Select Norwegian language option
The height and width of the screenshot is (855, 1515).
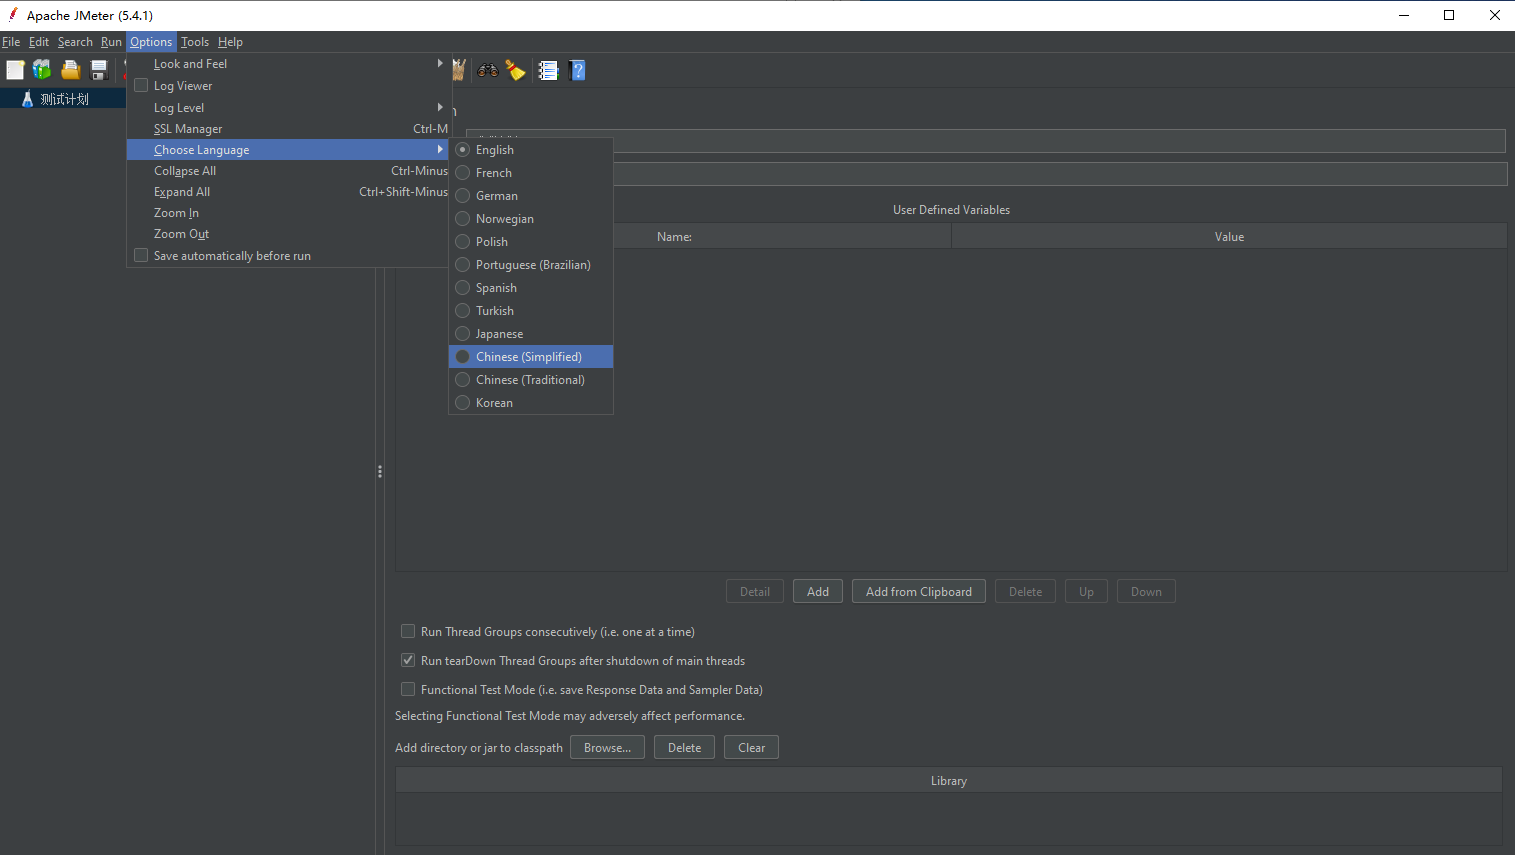[531, 219]
